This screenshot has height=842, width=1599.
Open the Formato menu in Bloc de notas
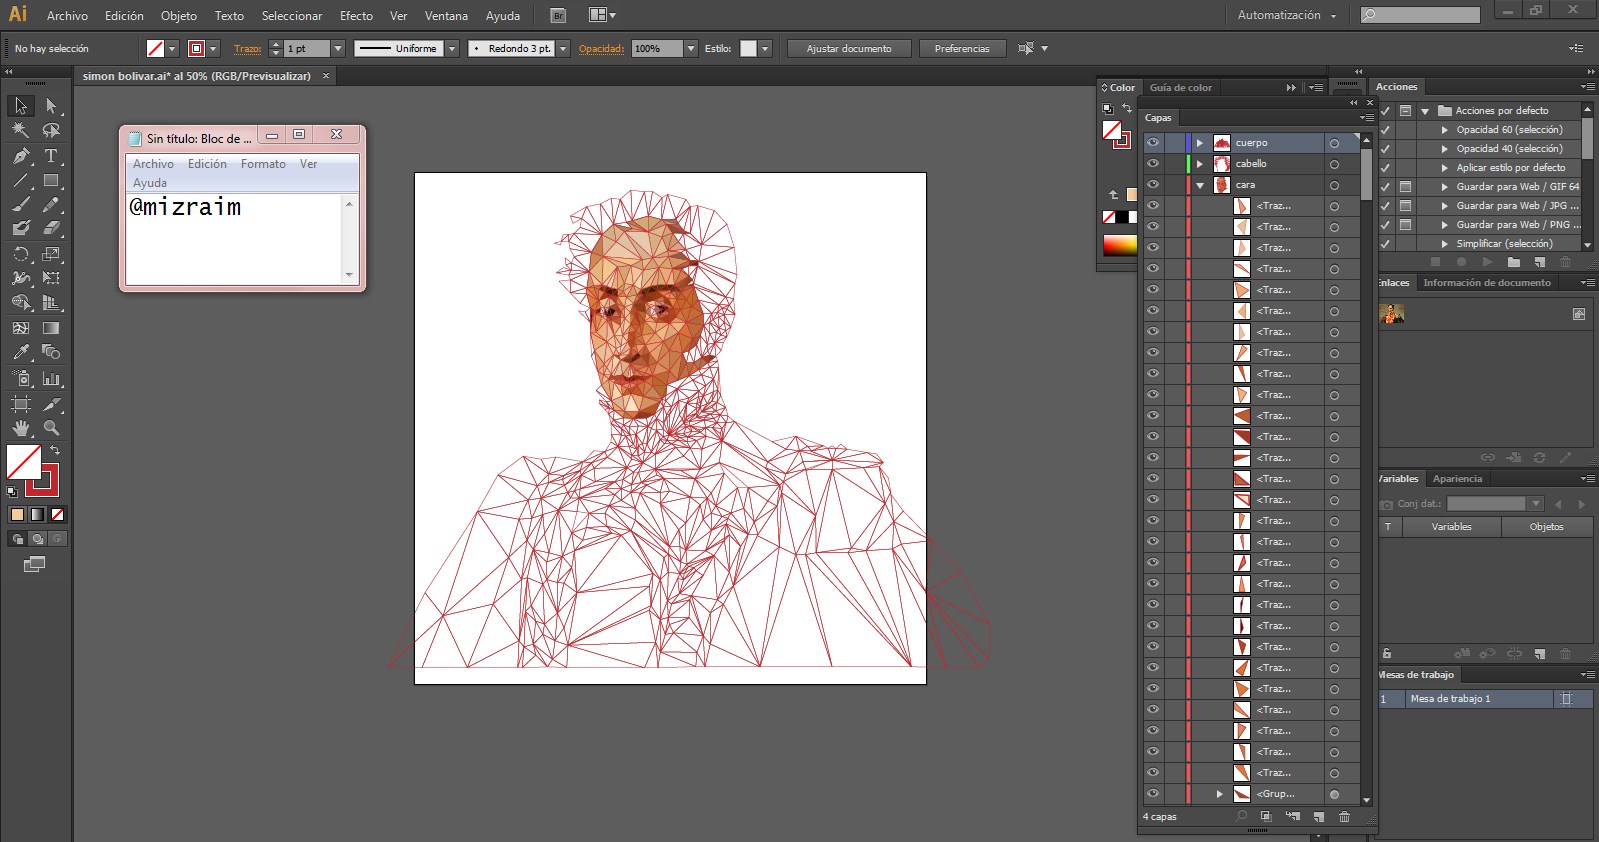(263, 164)
